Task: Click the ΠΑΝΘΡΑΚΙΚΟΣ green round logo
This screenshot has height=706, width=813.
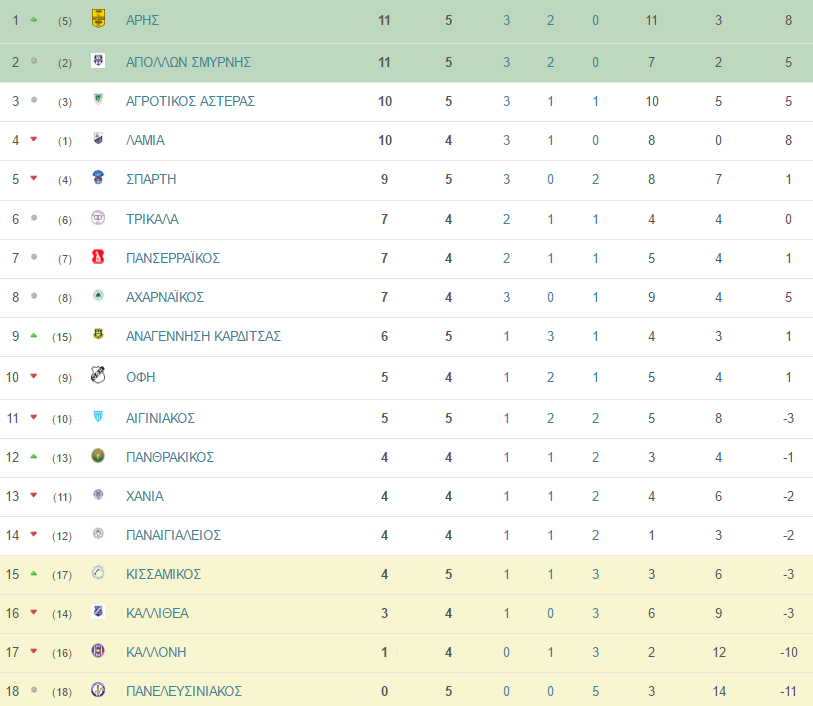Action: pos(98,456)
